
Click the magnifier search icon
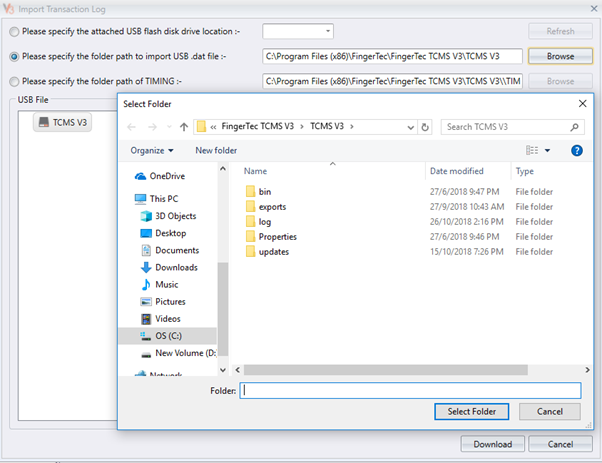click(x=574, y=127)
